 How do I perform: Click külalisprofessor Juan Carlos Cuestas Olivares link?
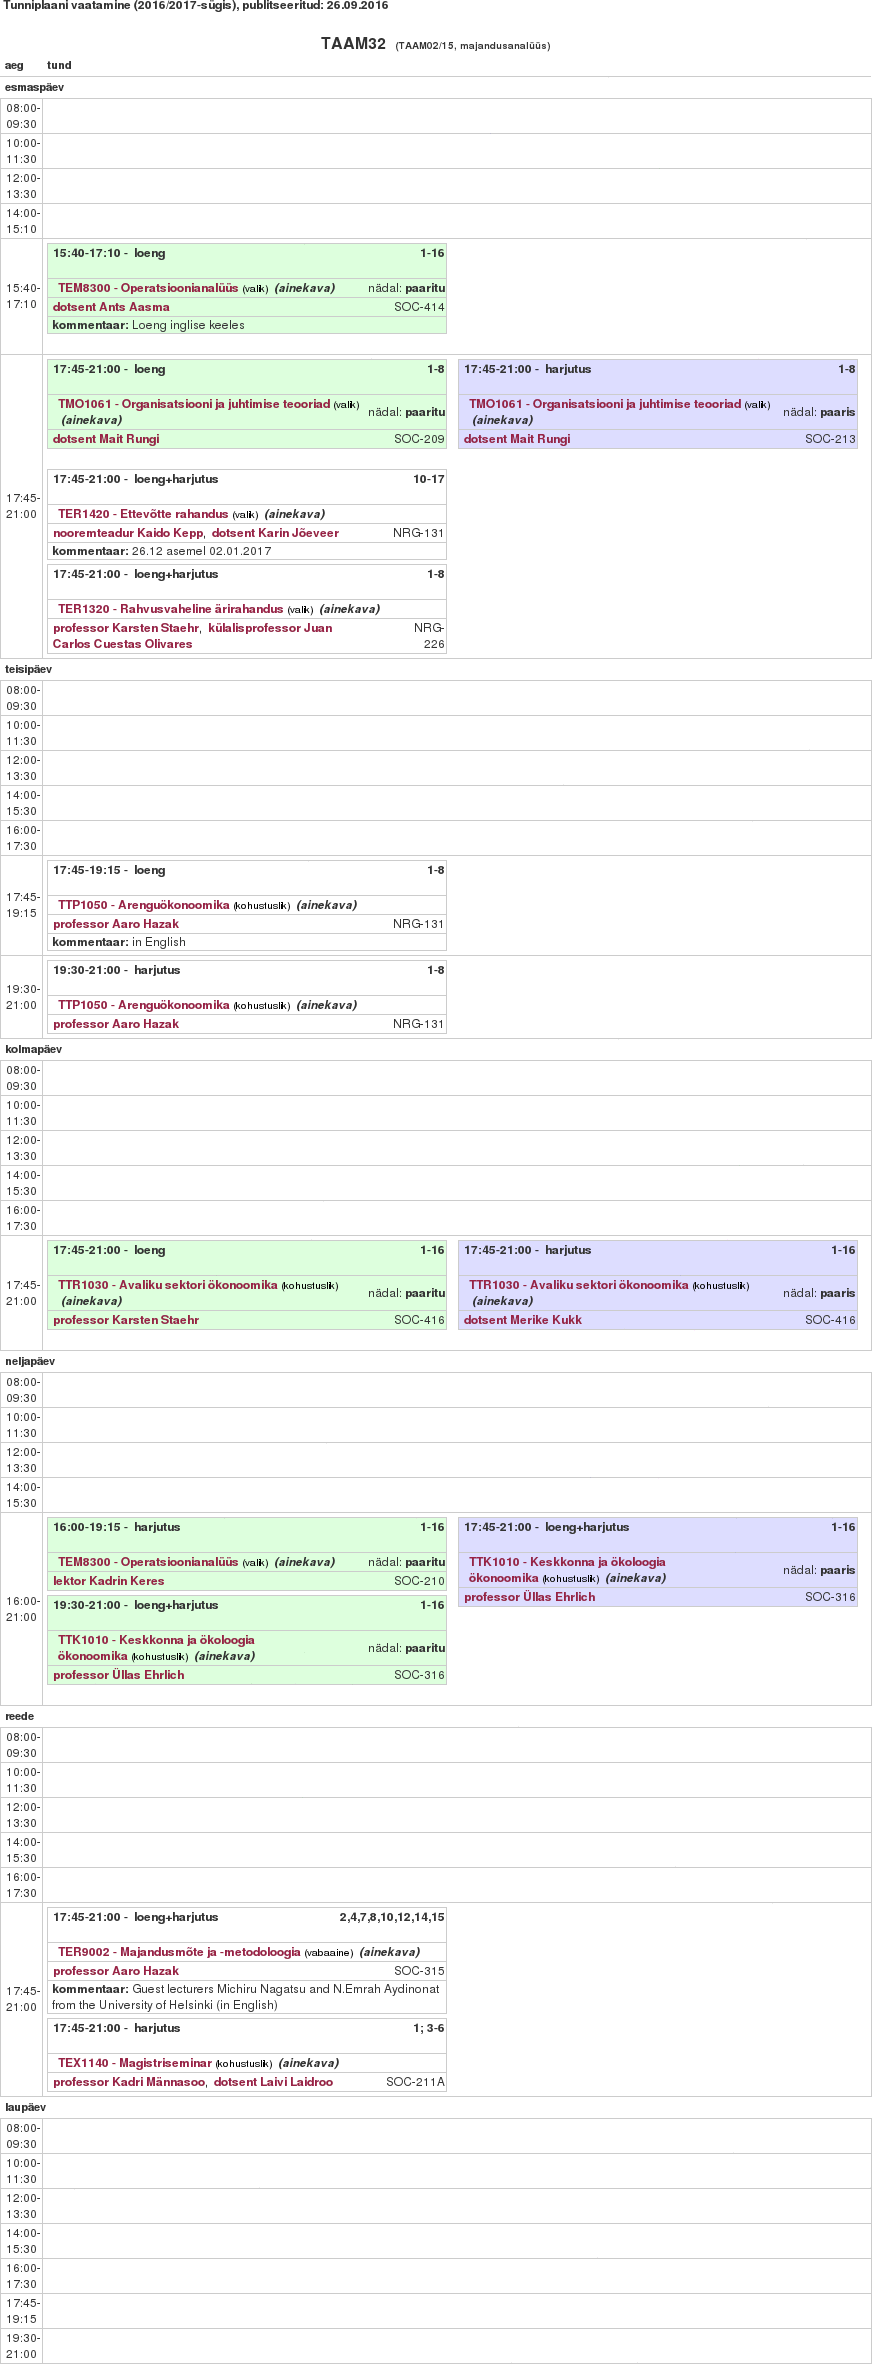270,628
